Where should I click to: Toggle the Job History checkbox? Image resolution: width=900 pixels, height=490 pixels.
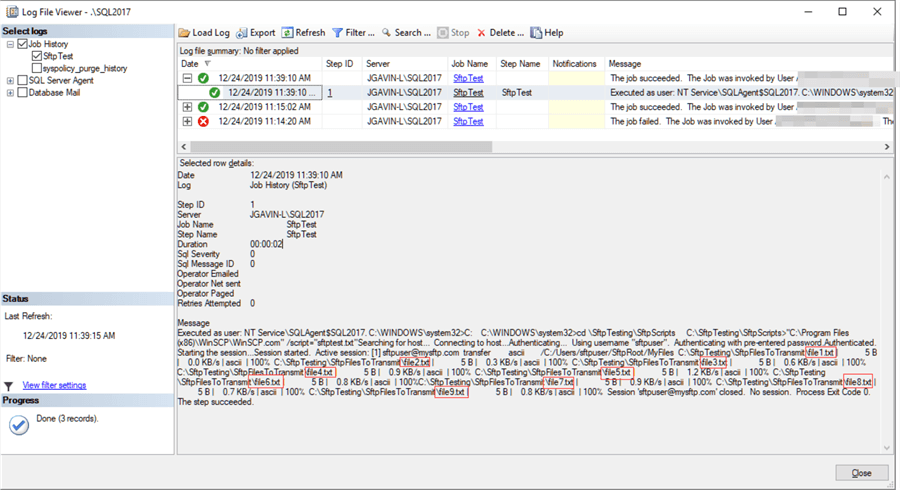[24, 44]
